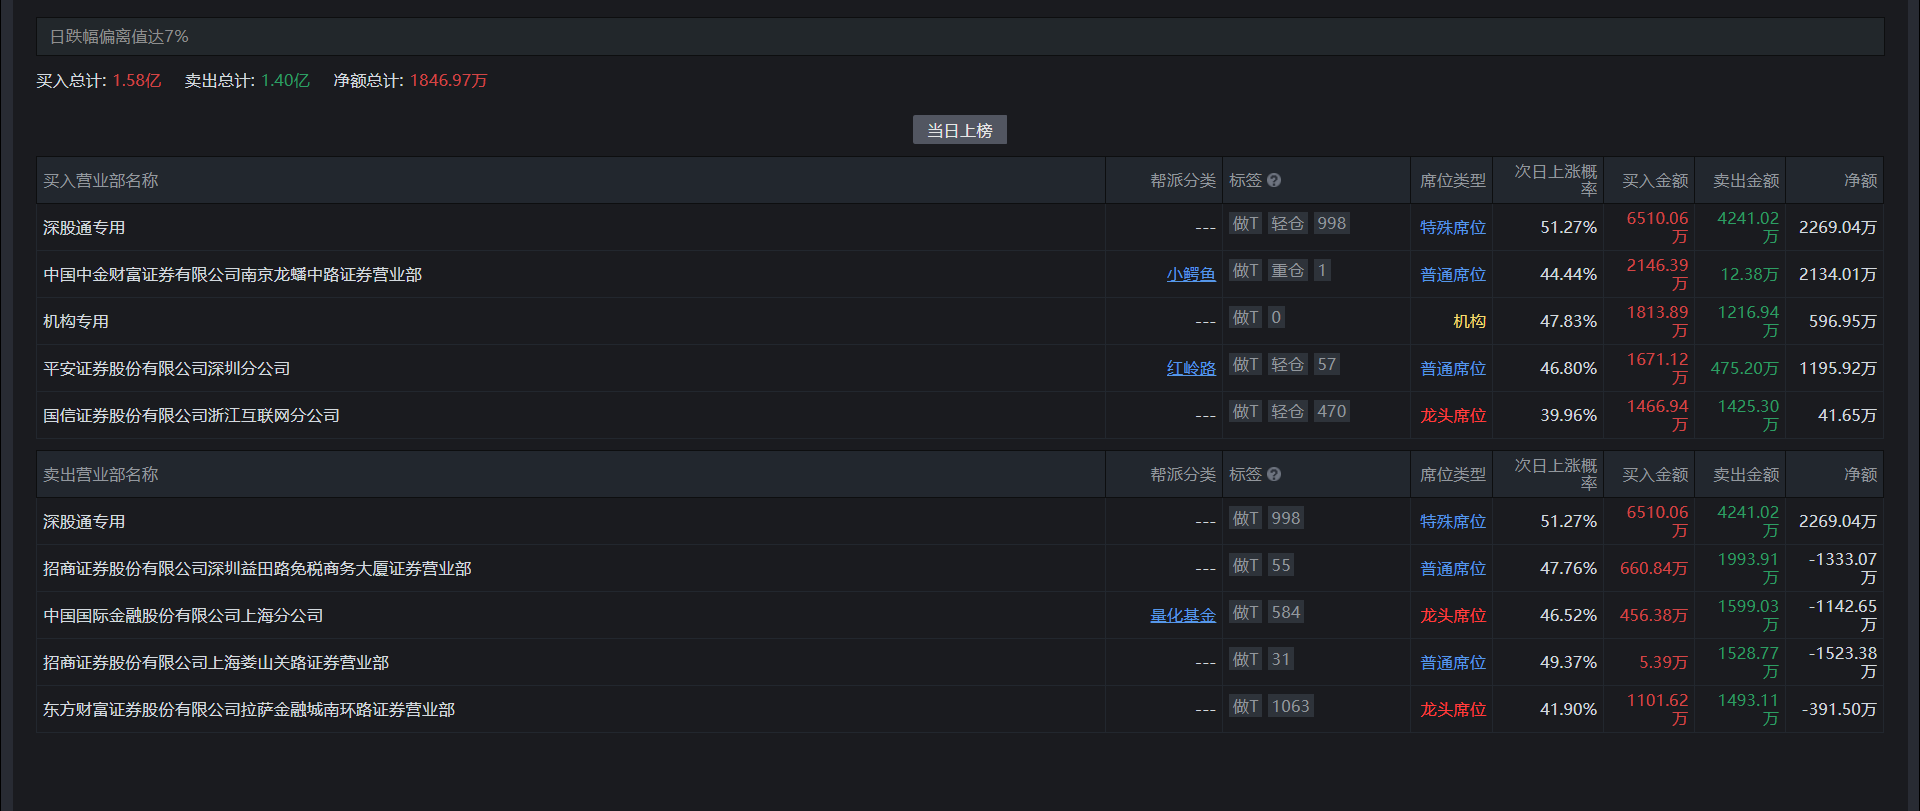Viewport: 1920px width, 811px height.
Task: Click 做T tag in 机构专用 row
Action: point(1245,317)
